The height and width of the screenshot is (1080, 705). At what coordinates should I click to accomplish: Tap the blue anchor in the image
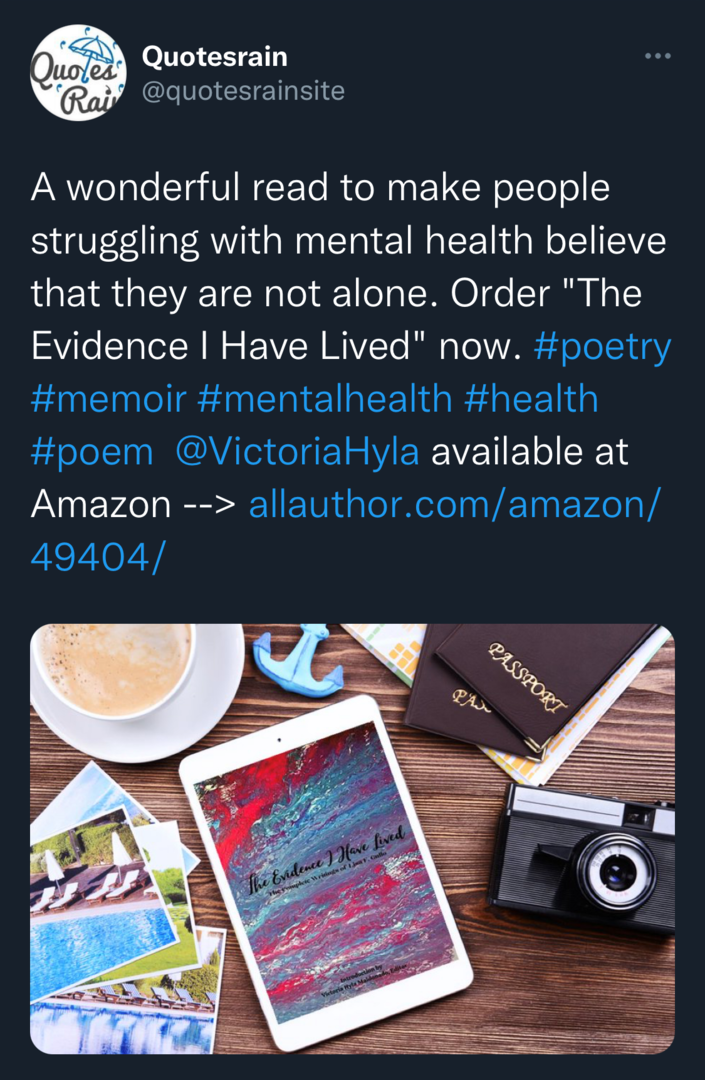pos(298,662)
